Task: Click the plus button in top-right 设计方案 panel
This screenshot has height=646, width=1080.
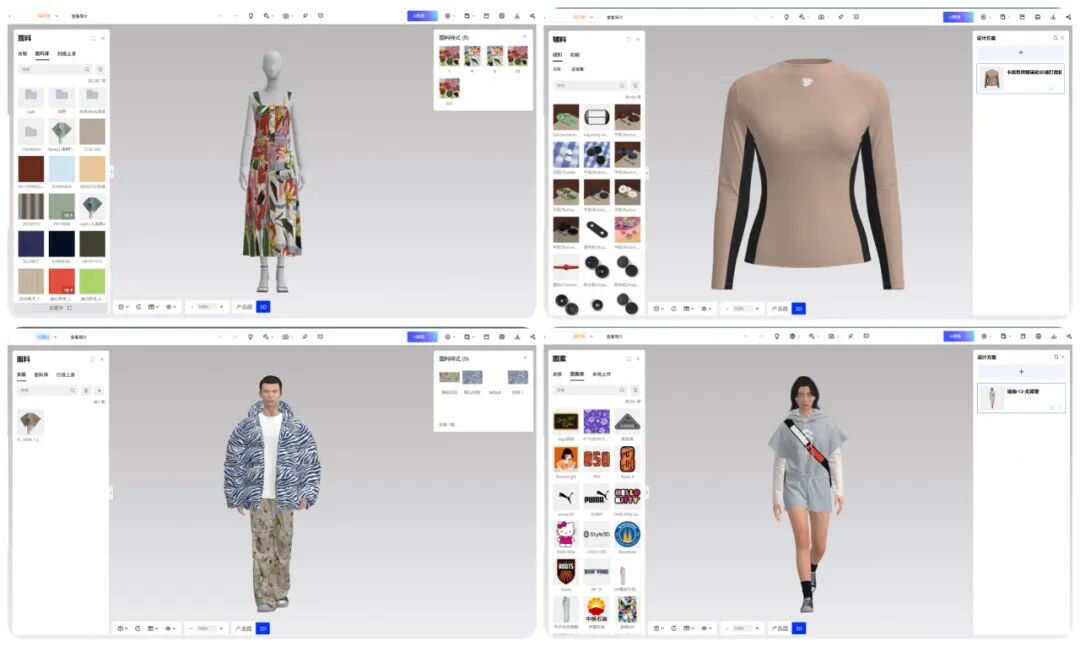Action: pos(1020,52)
